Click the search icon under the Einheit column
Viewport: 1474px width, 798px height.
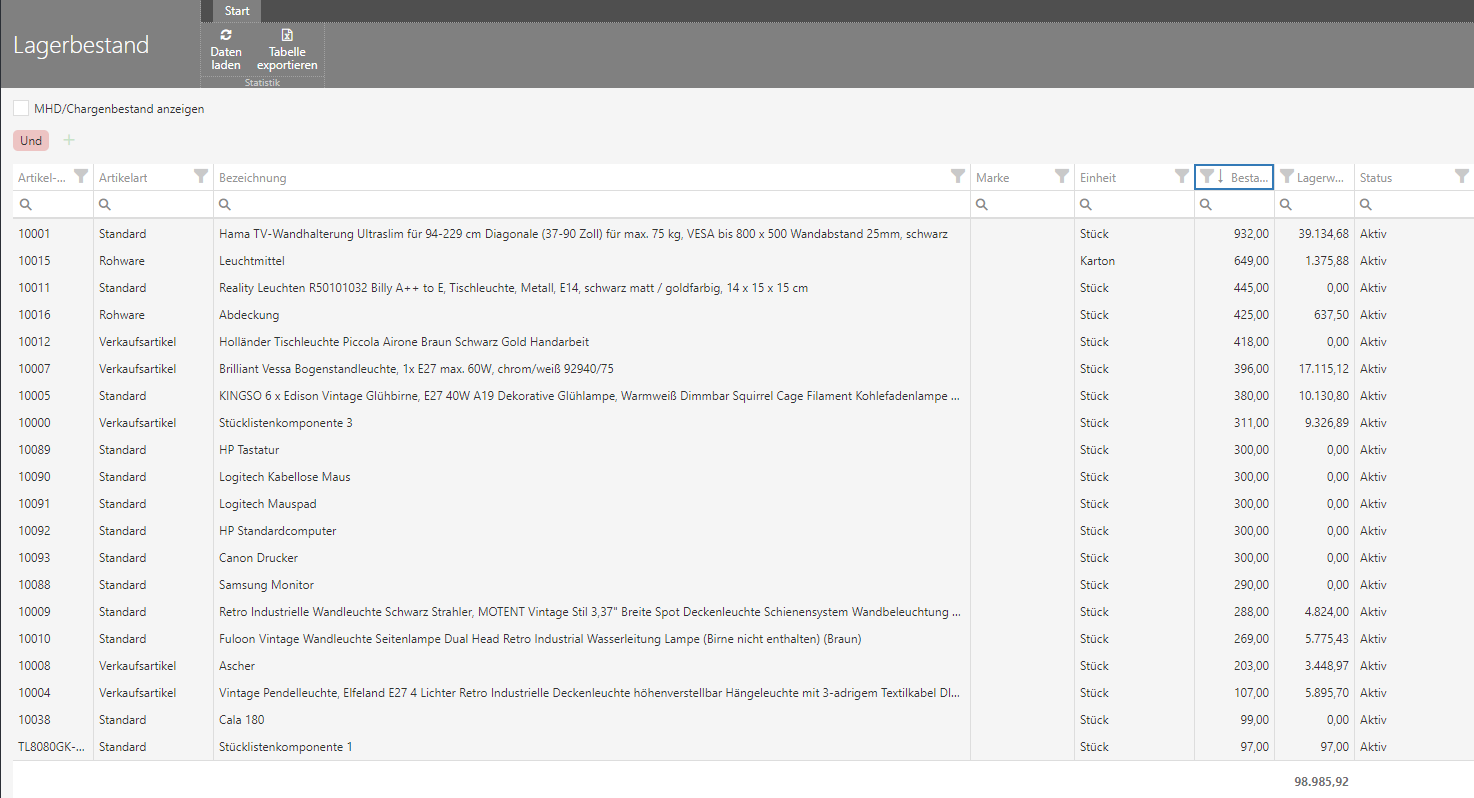1086,204
